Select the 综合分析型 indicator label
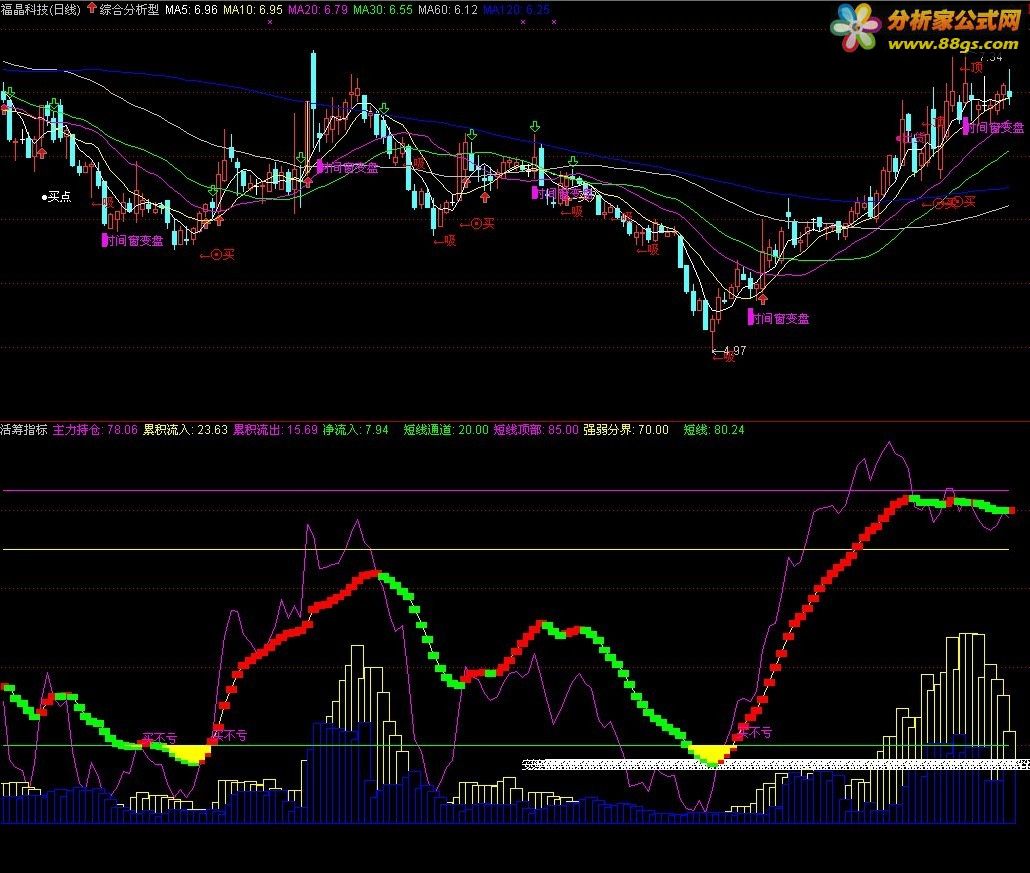1030x873 pixels. point(129,10)
